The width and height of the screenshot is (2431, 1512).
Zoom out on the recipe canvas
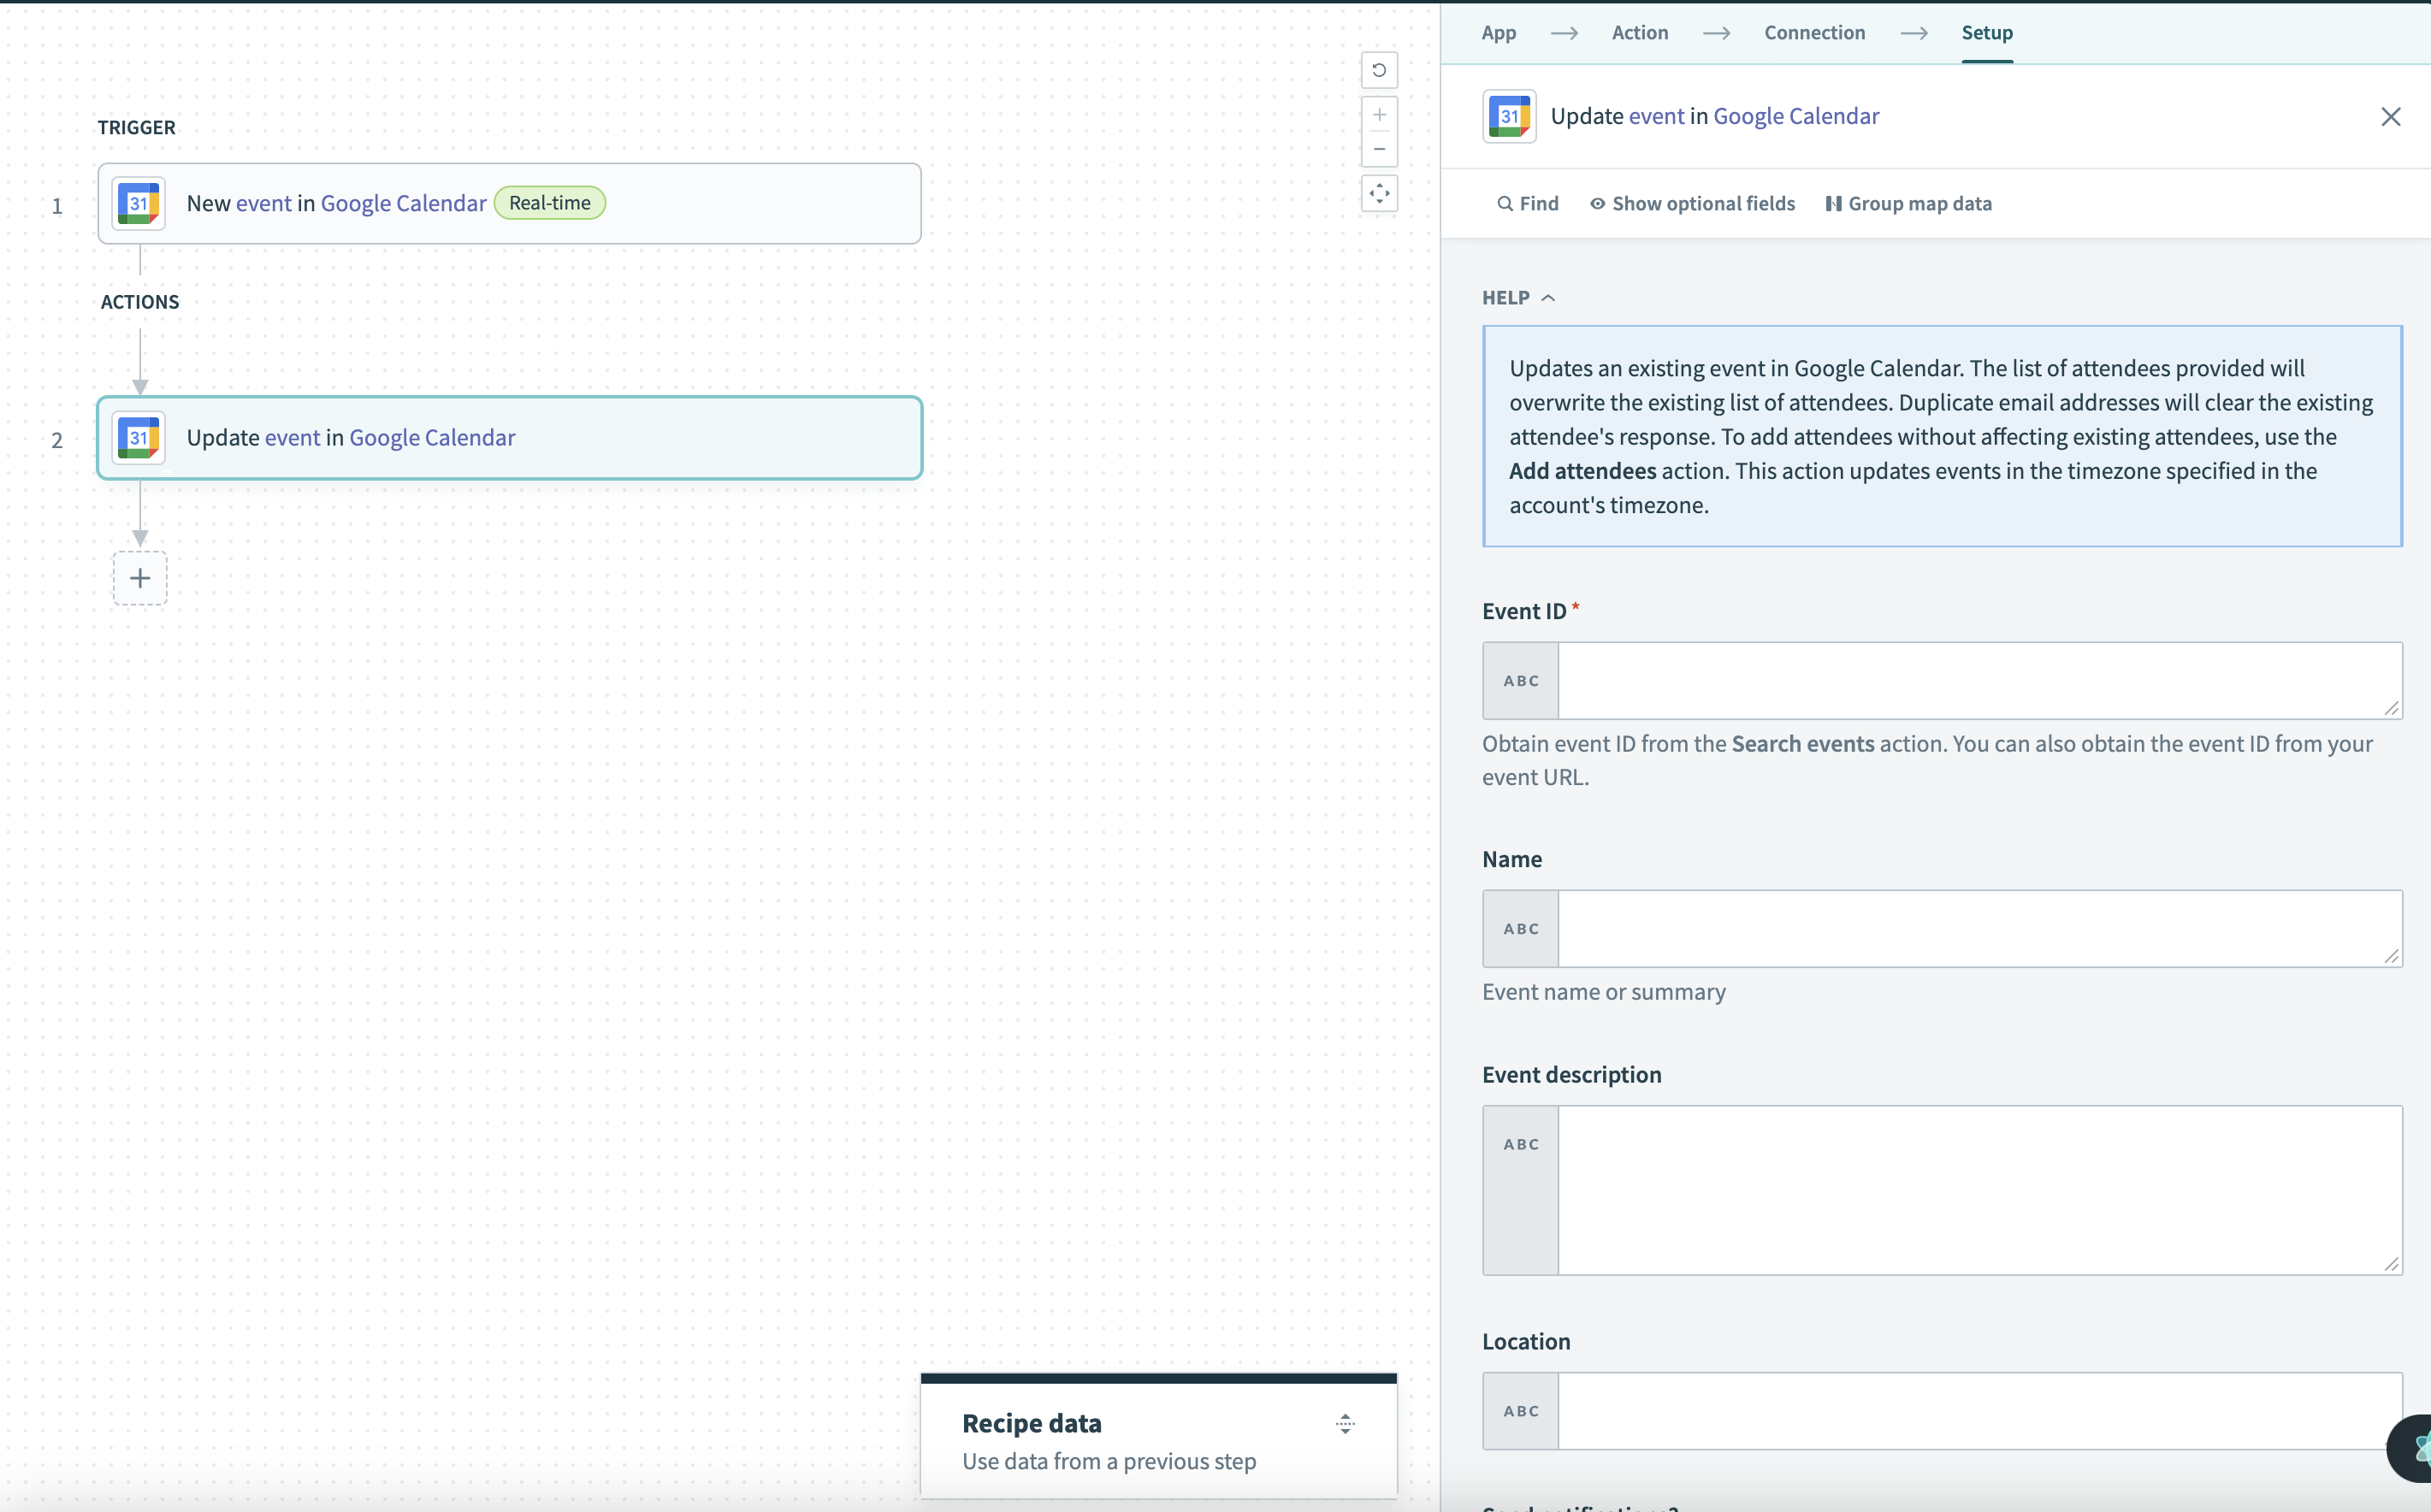point(1379,149)
